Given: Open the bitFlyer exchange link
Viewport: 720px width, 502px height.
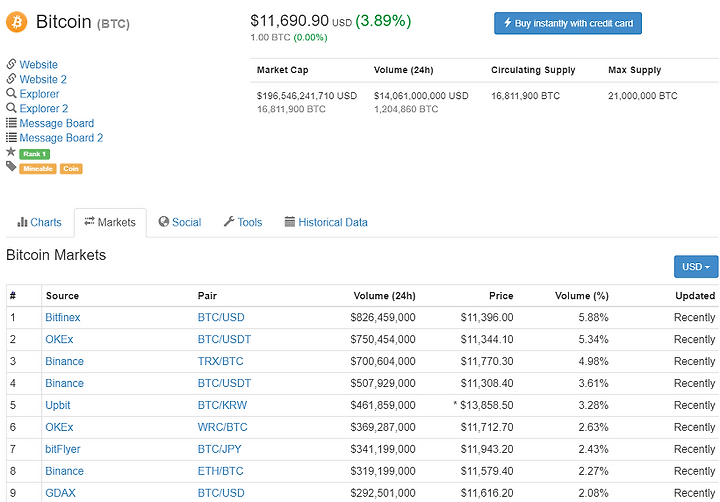Looking at the screenshot, I should click(x=62, y=449).
